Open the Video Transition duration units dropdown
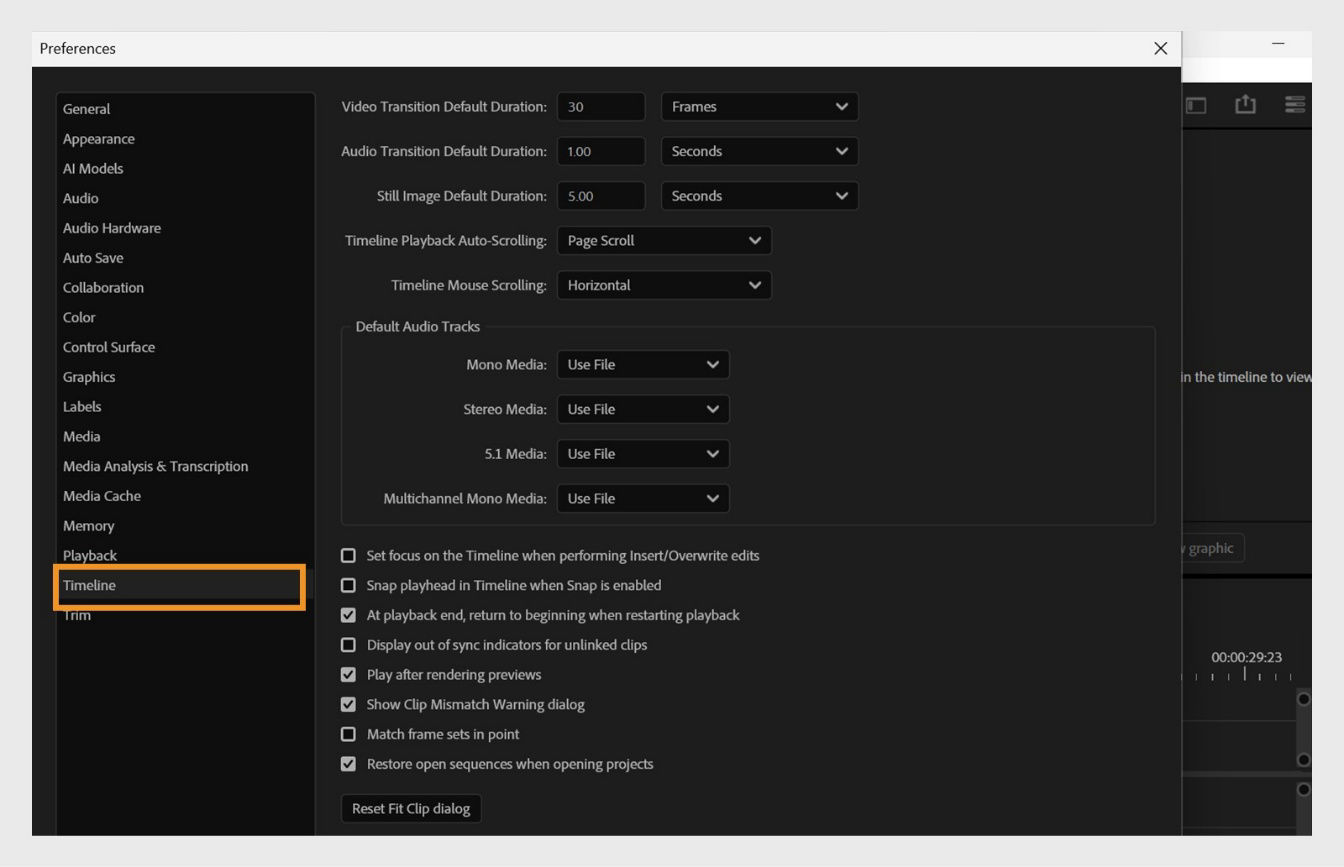This screenshot has height=867, width=1344. [x=758, y=106]
